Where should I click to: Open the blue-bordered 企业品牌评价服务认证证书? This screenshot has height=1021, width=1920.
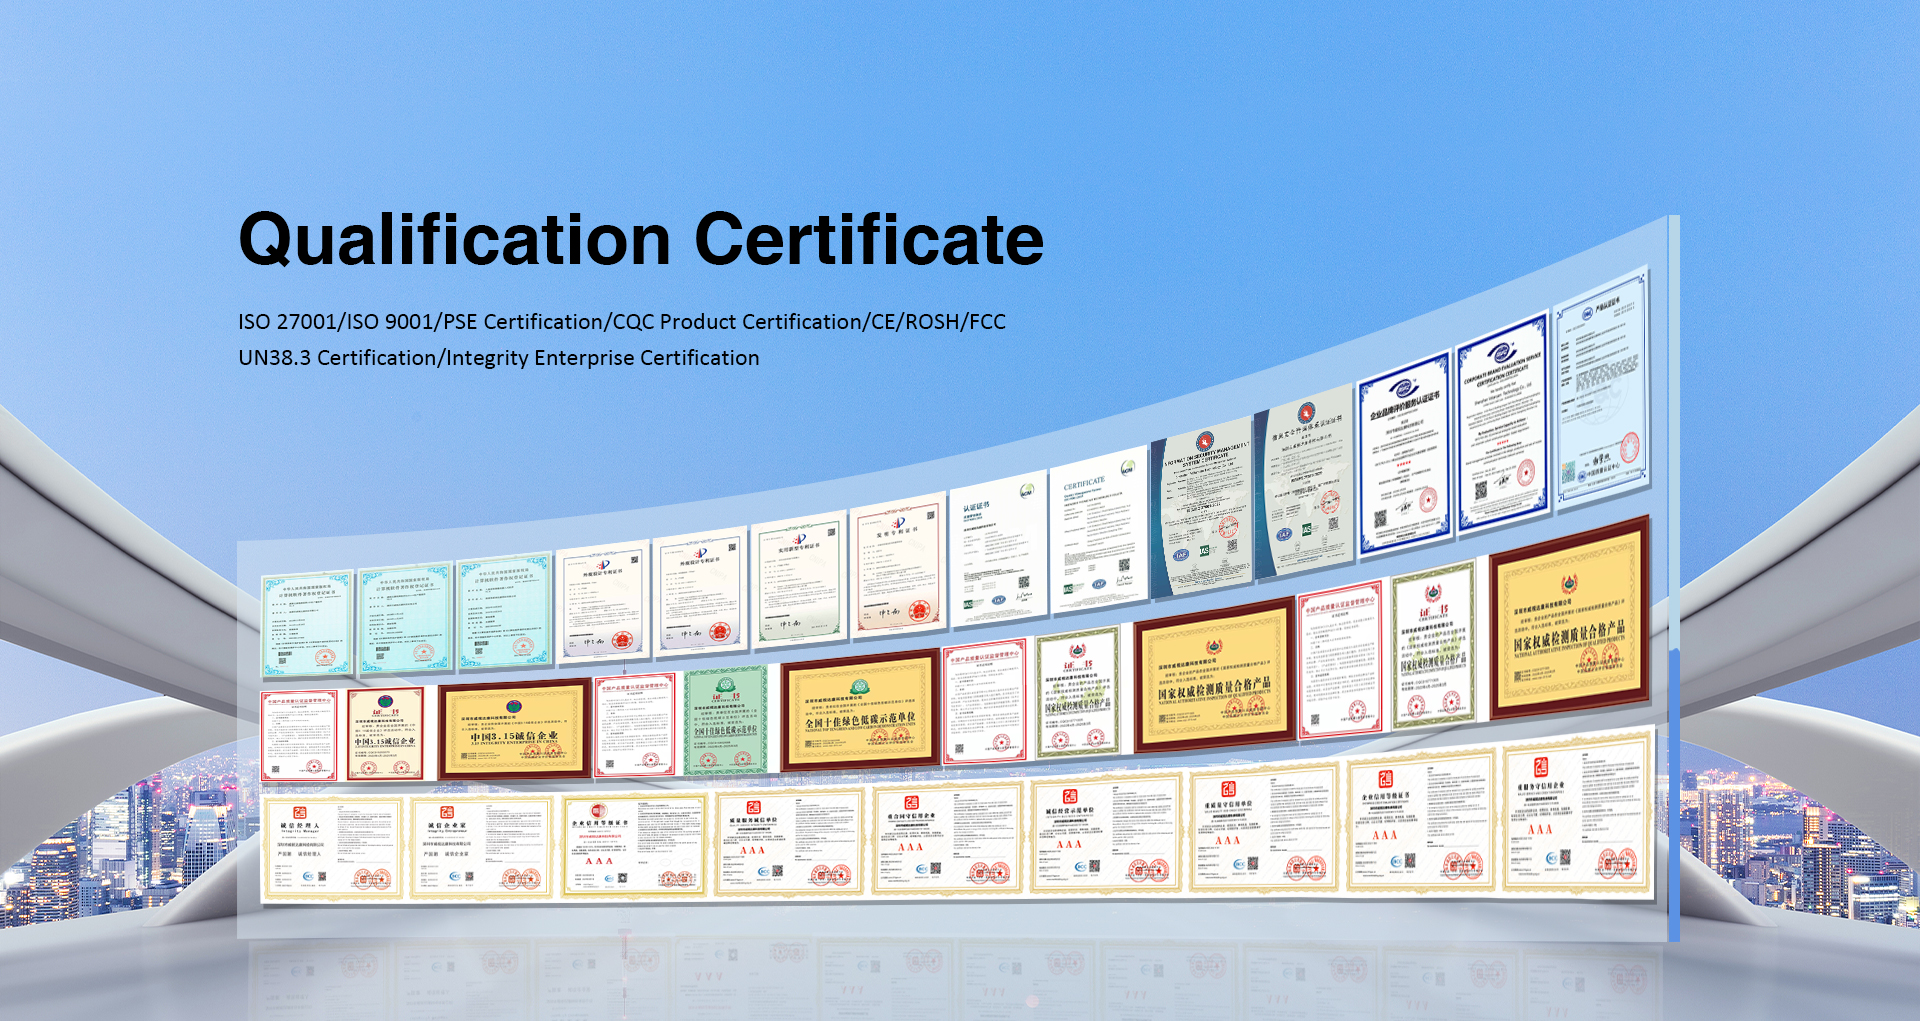pos(1405,452)
